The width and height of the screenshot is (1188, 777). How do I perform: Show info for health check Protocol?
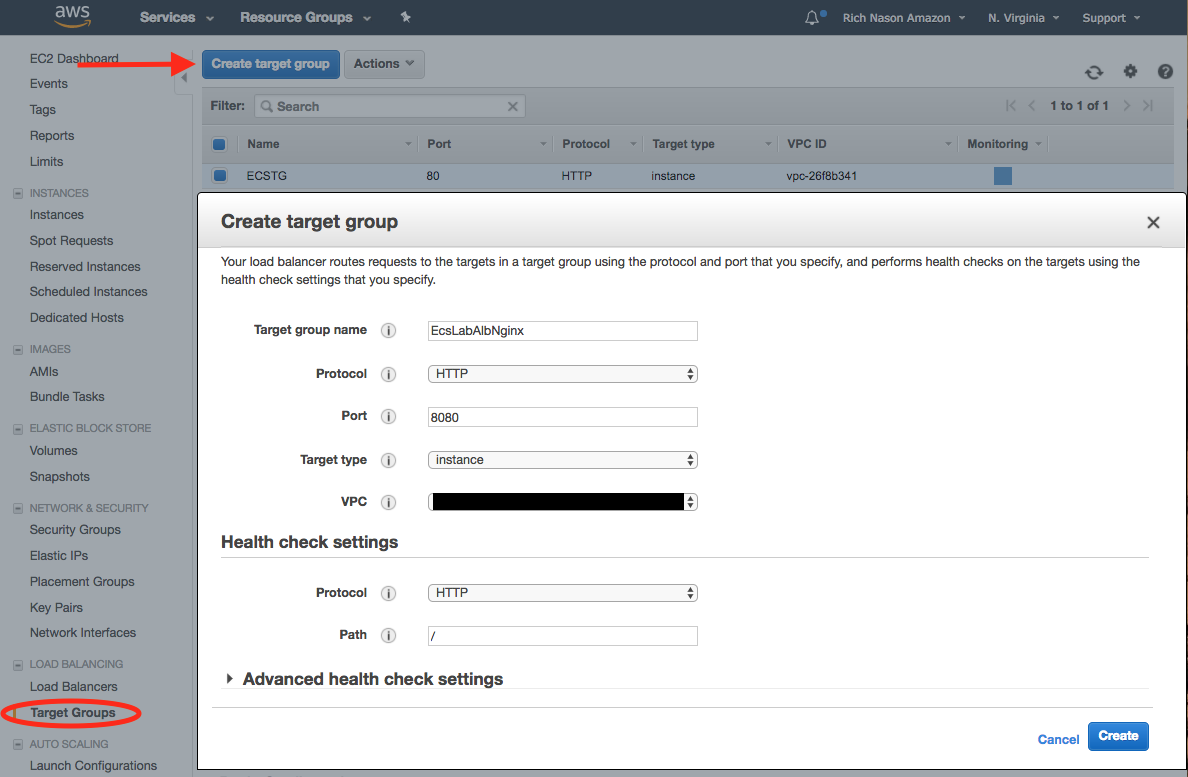pyautogui.click(x=388, y=593)
